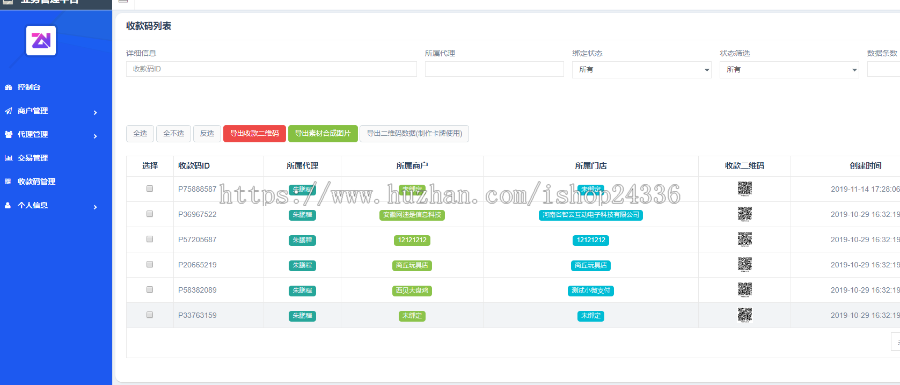
Task: Click the 2019-11-14 17:26 timestamp
Action: pyautogui.click(x=865, y=189)
